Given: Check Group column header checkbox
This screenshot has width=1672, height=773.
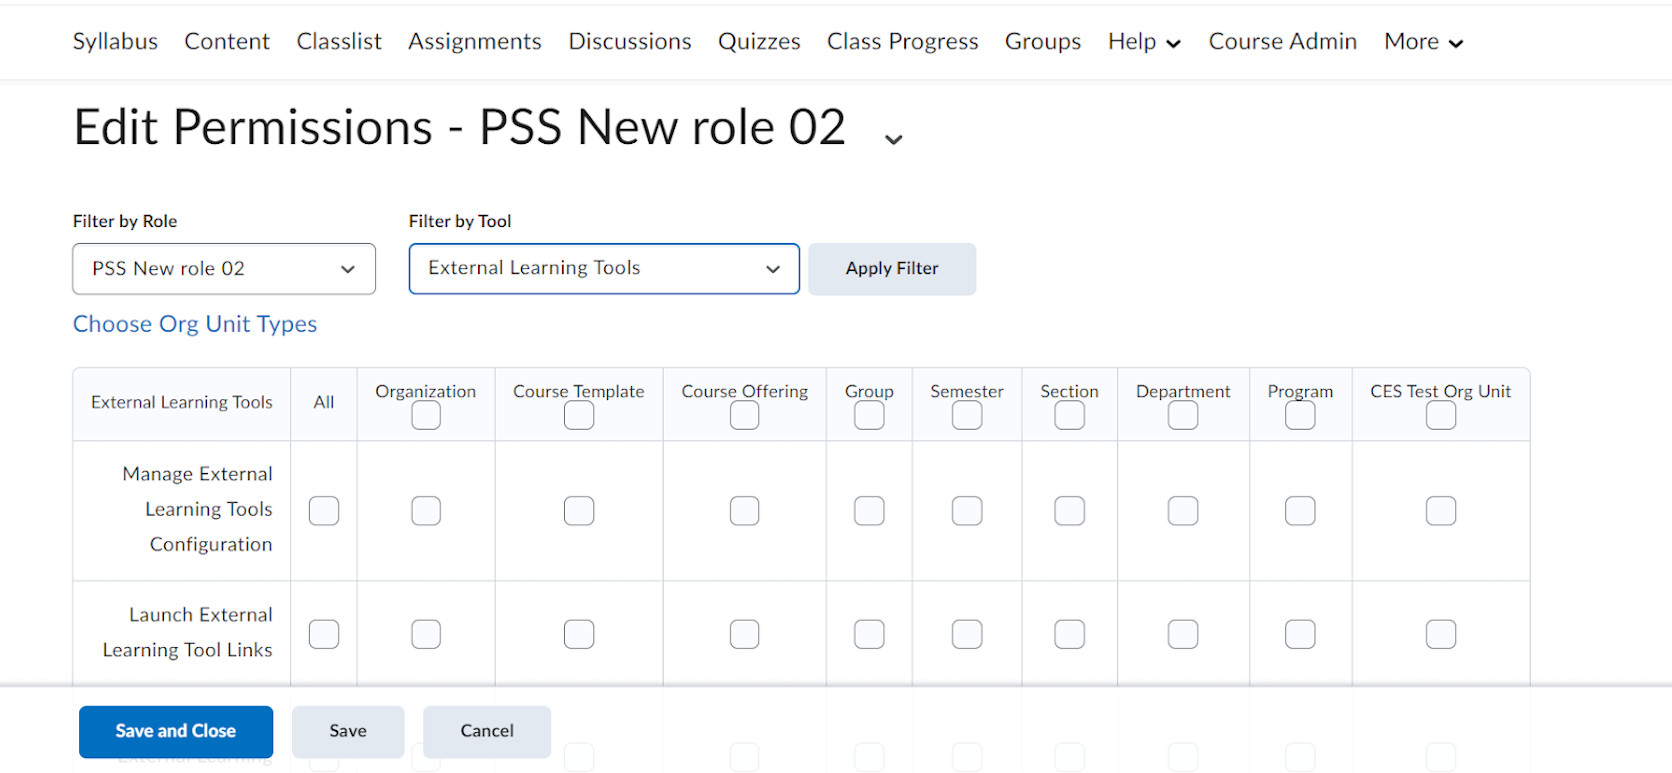Looking at the screenshot, I should coord(869,415).
